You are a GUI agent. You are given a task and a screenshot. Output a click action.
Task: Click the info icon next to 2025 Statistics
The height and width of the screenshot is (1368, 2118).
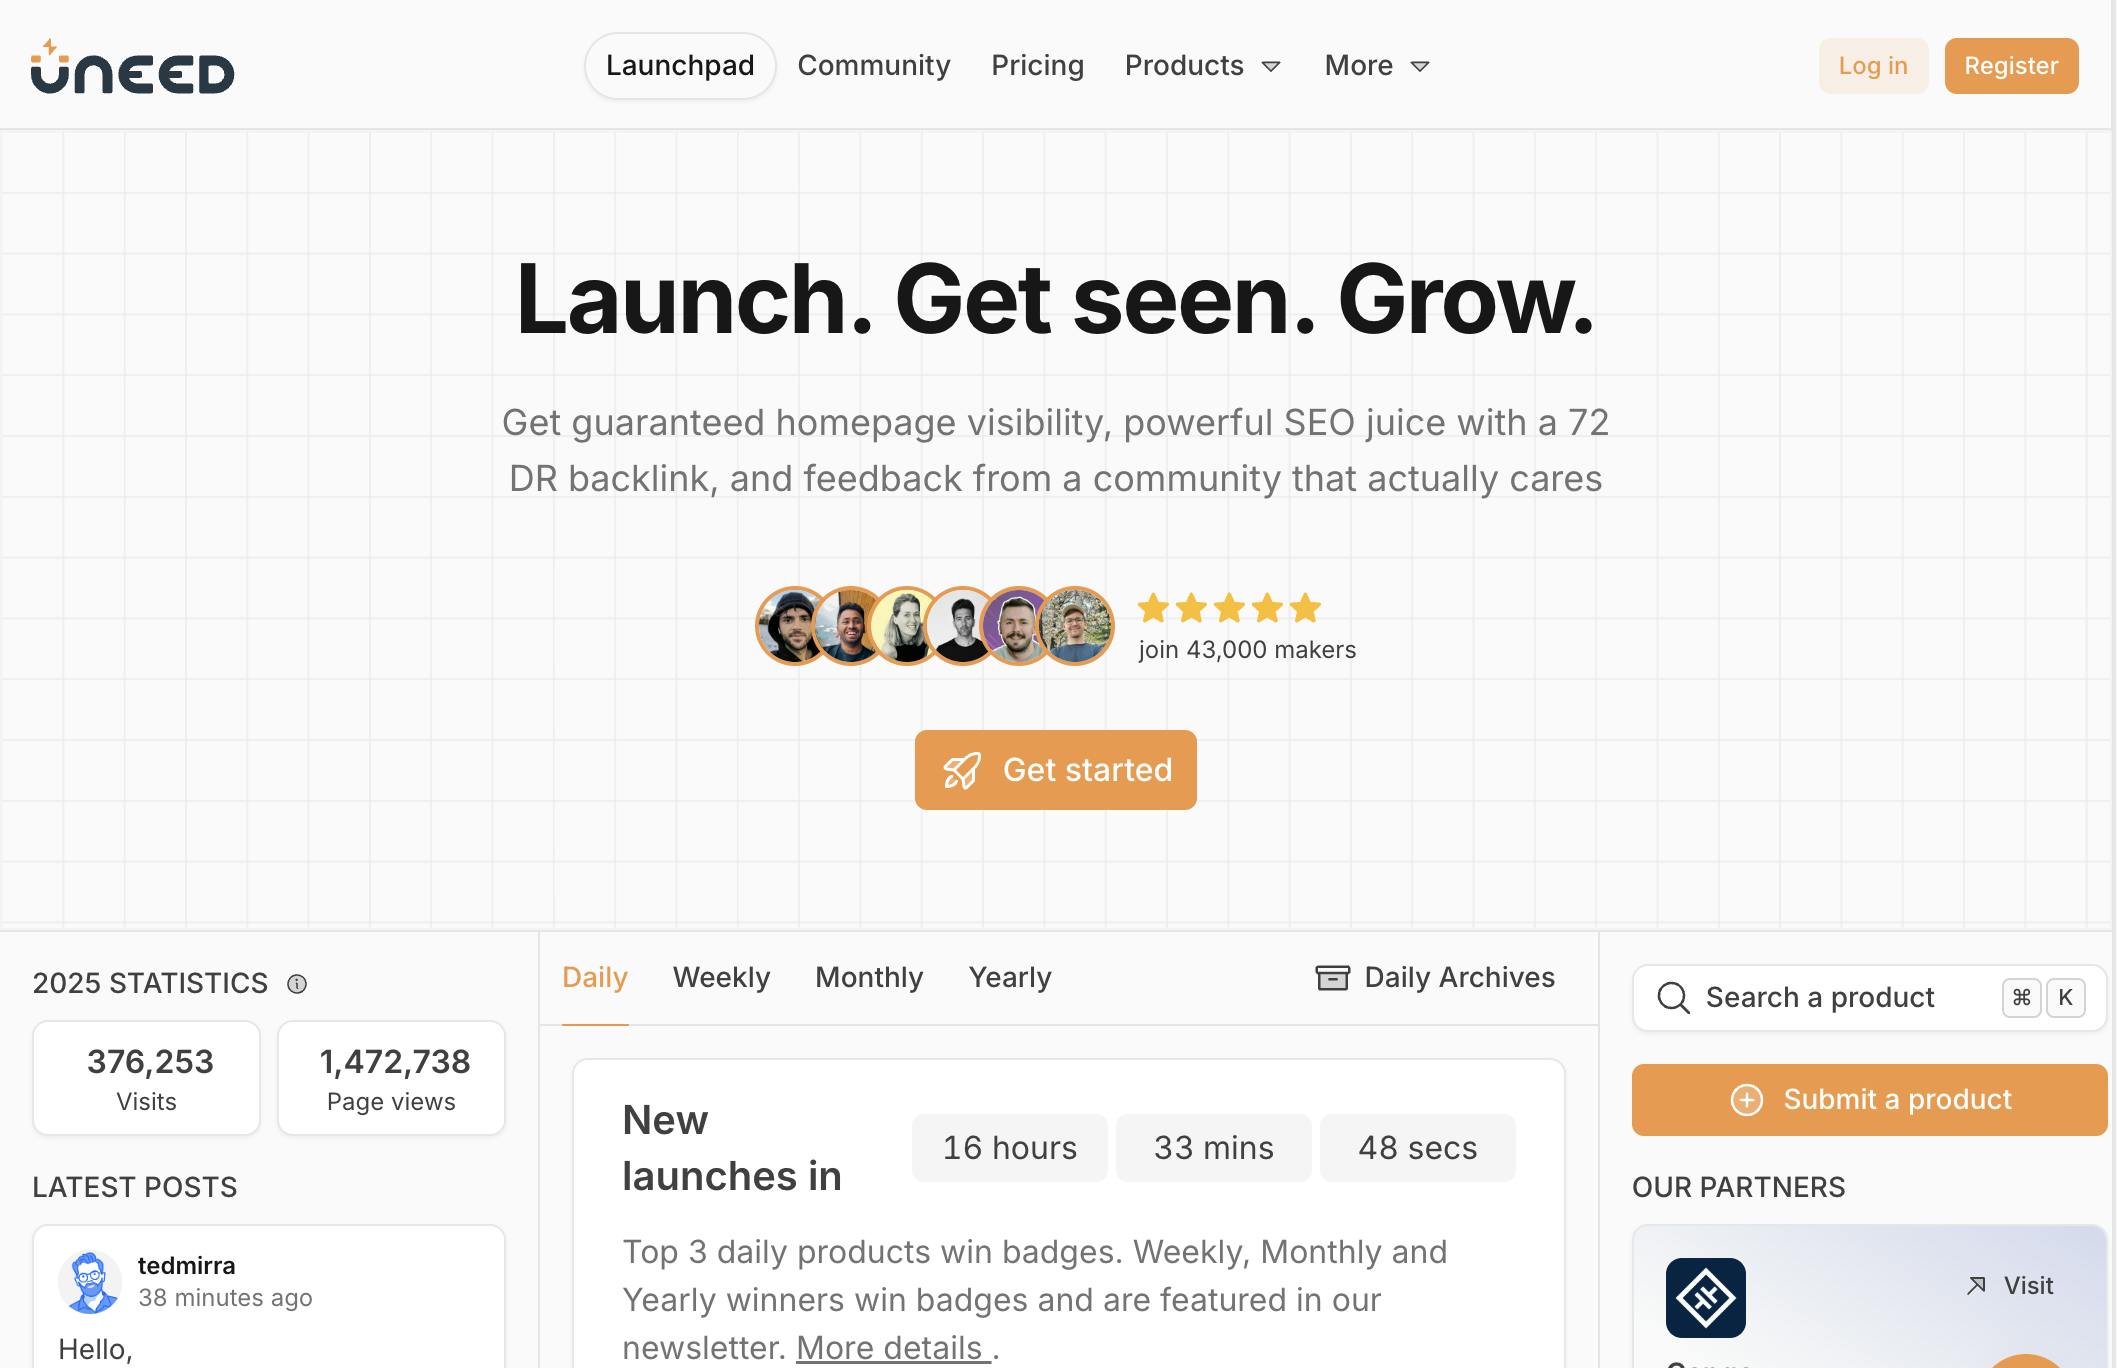click(297, 983)
